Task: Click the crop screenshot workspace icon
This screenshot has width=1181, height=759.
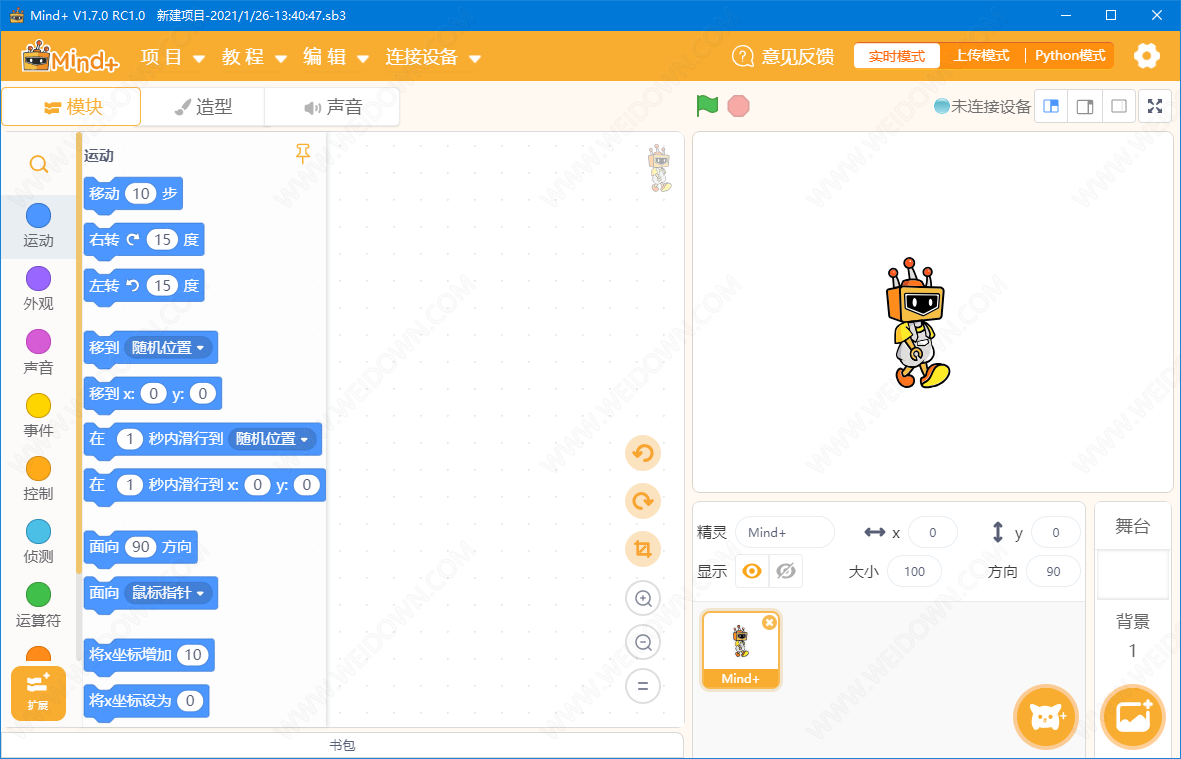Action: point(642,549)
